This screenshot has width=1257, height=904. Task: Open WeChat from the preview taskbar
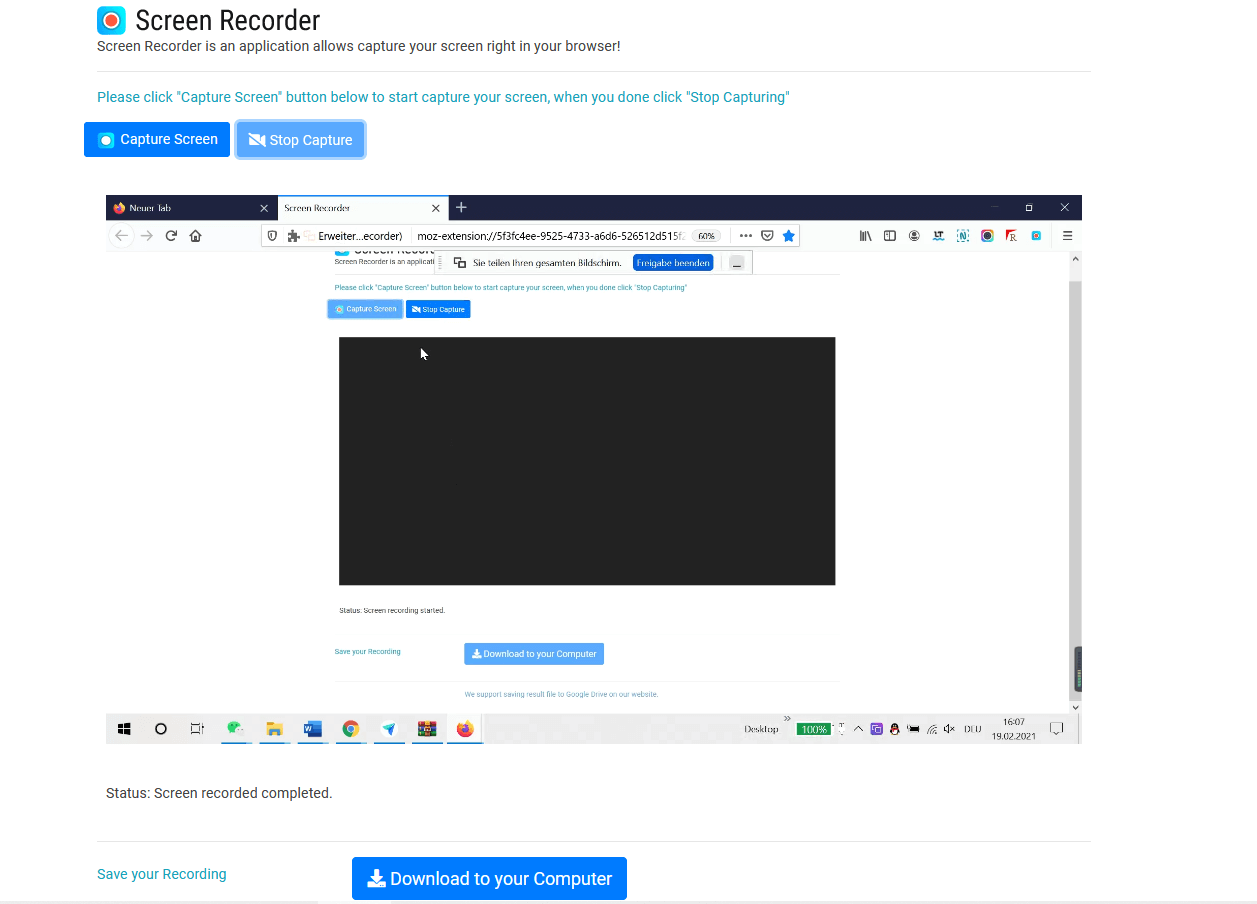tap(235, 729)
